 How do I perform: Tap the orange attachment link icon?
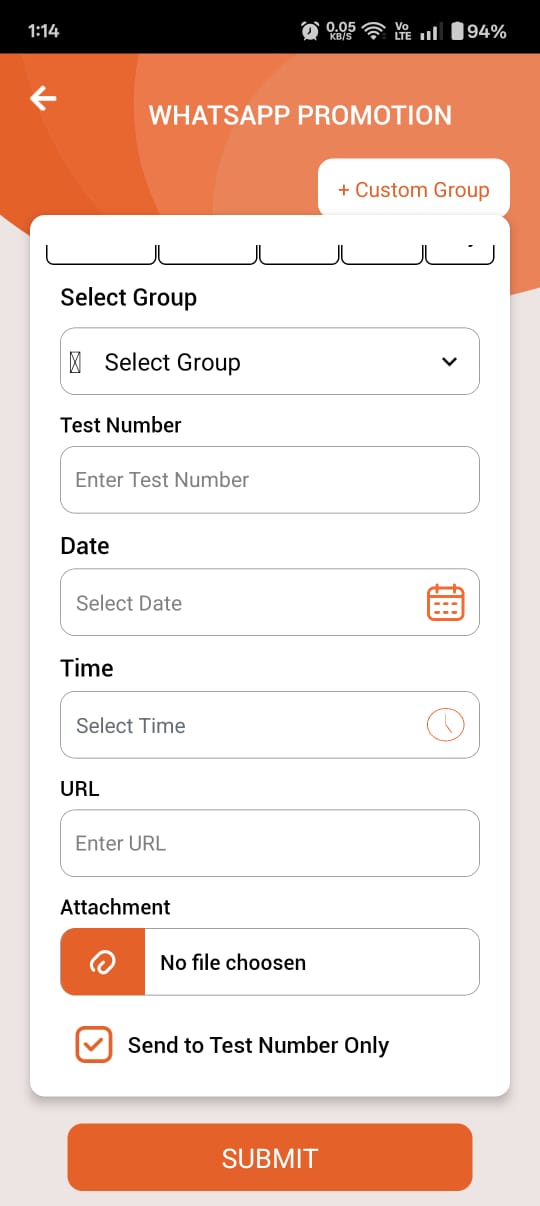[103, 962]
